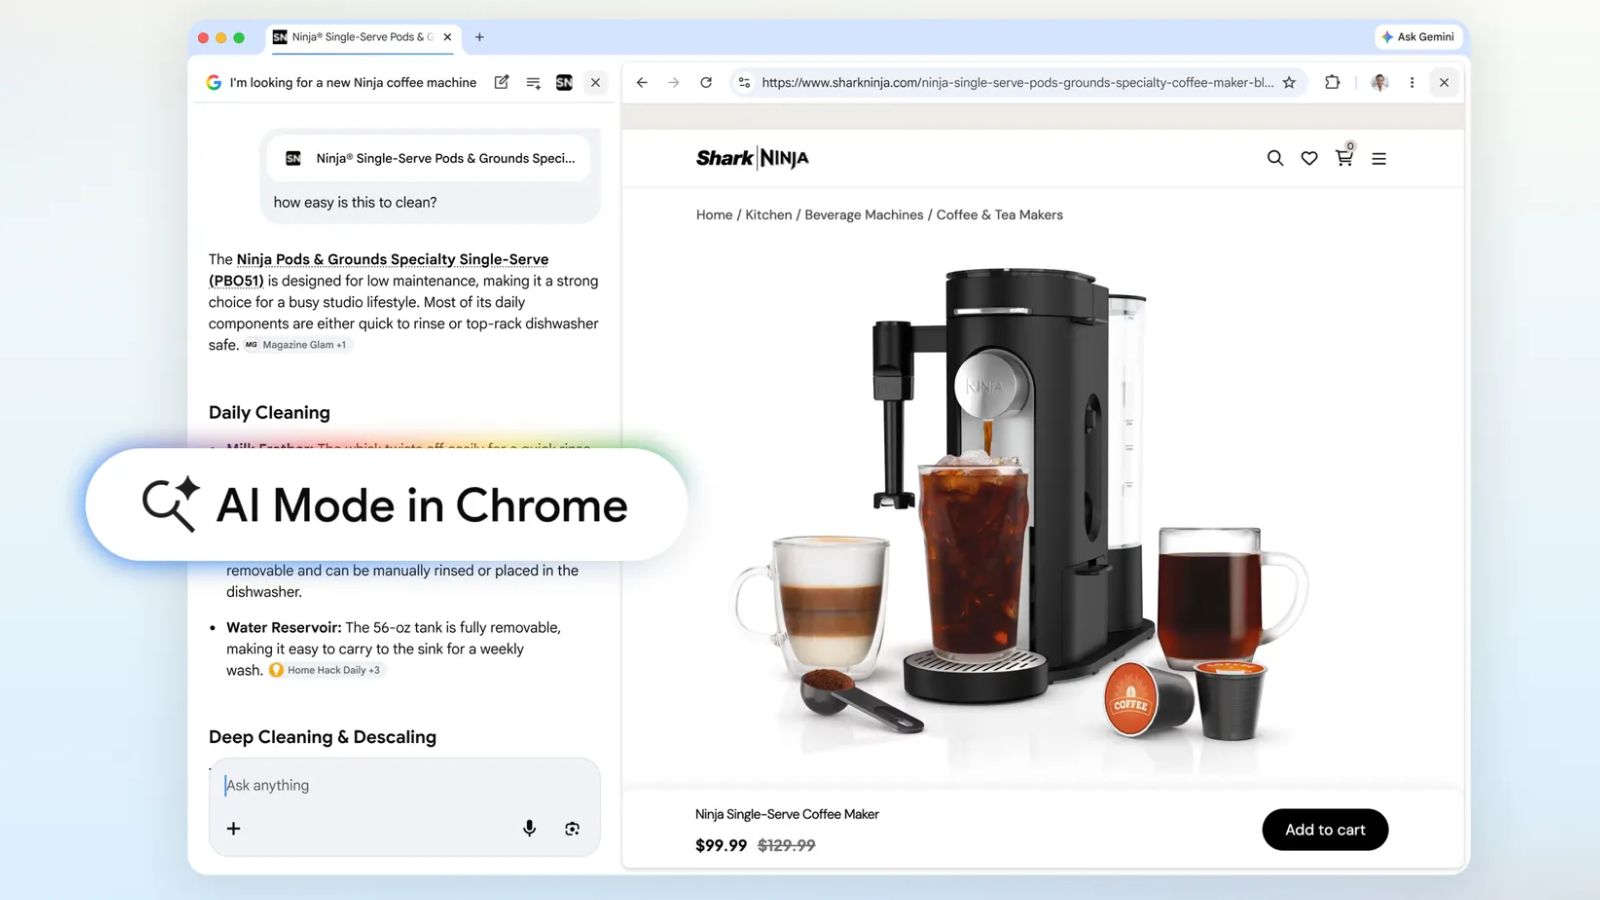Click the Coffee & Tea Makers breadcrumb
The height and width of the screenshot is (900, 1600).
tap(999, 214)
